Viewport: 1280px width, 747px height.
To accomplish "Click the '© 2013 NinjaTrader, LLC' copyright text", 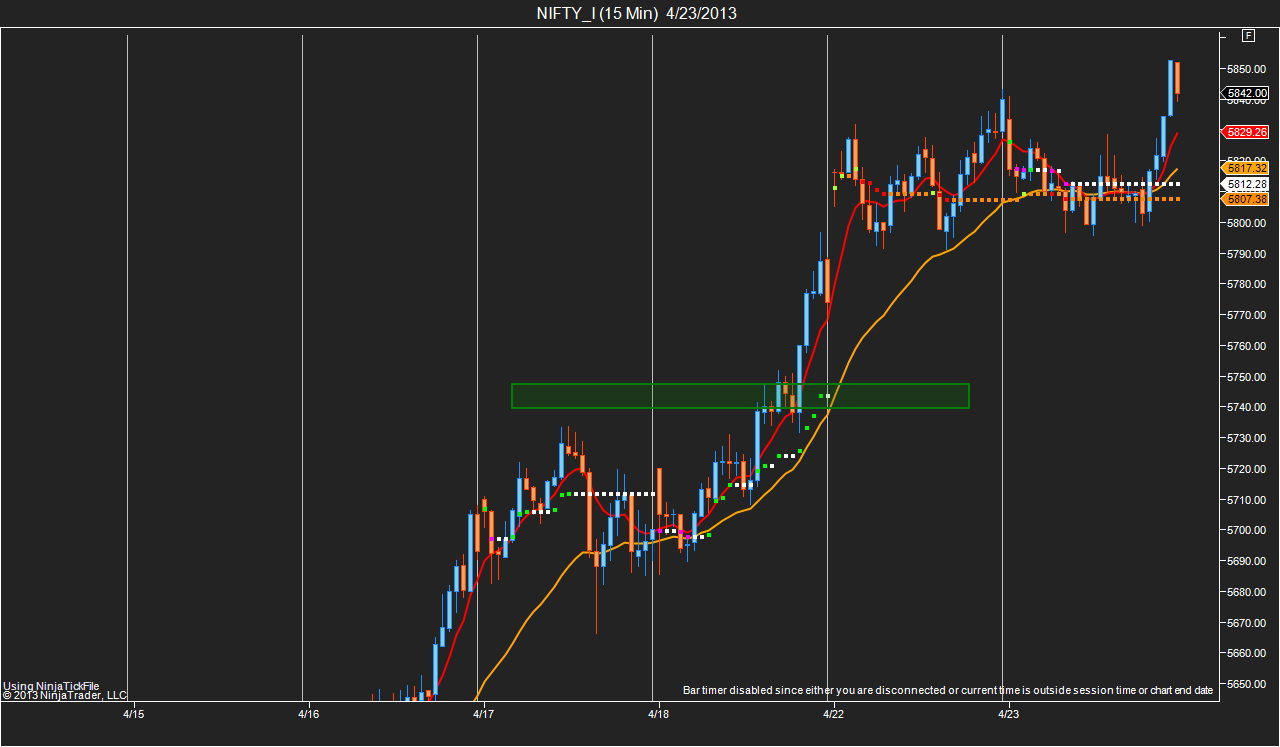I will point(65,695).
